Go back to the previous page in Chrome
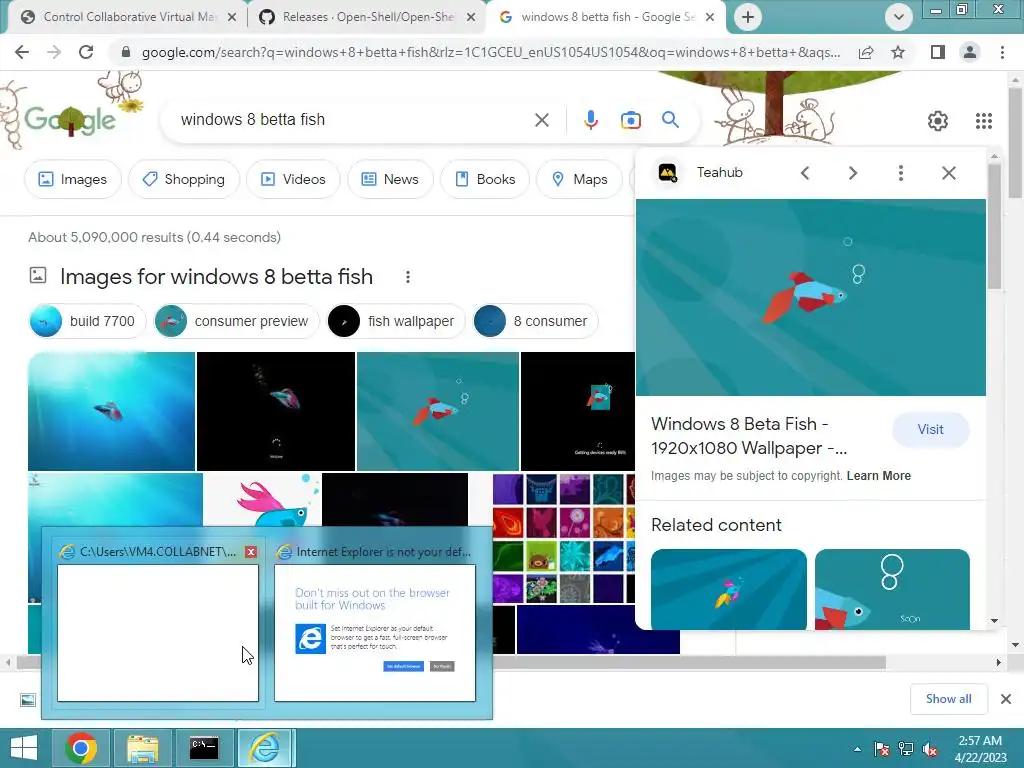This screenshot has height=768, width=1024. click(x=22, y=52)
